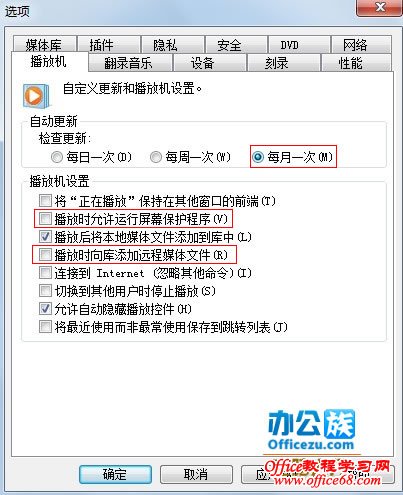This screenshot has height=495, width=403.
Task: Switch to the 翻录音乐 tab
Action: [130, 63]
